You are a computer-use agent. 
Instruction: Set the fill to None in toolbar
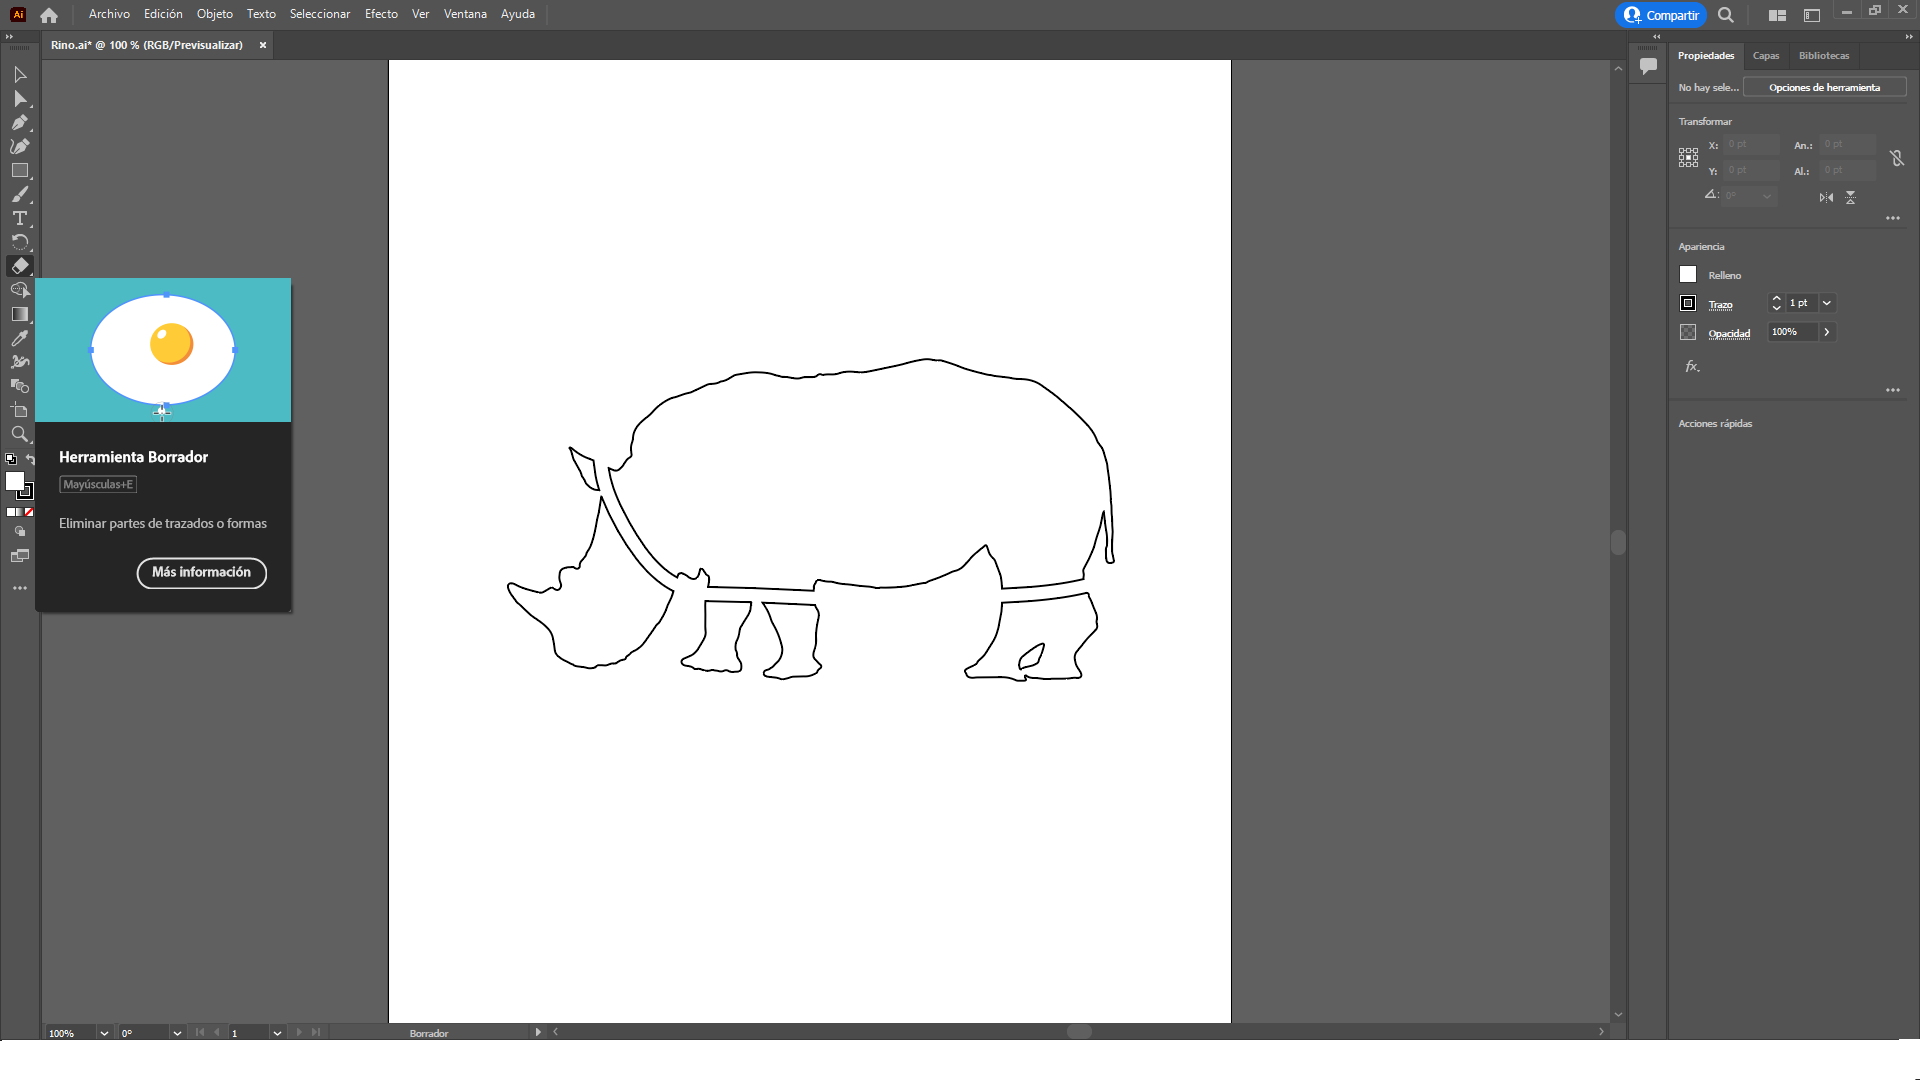pyautogui.click(x=29, y=512)
